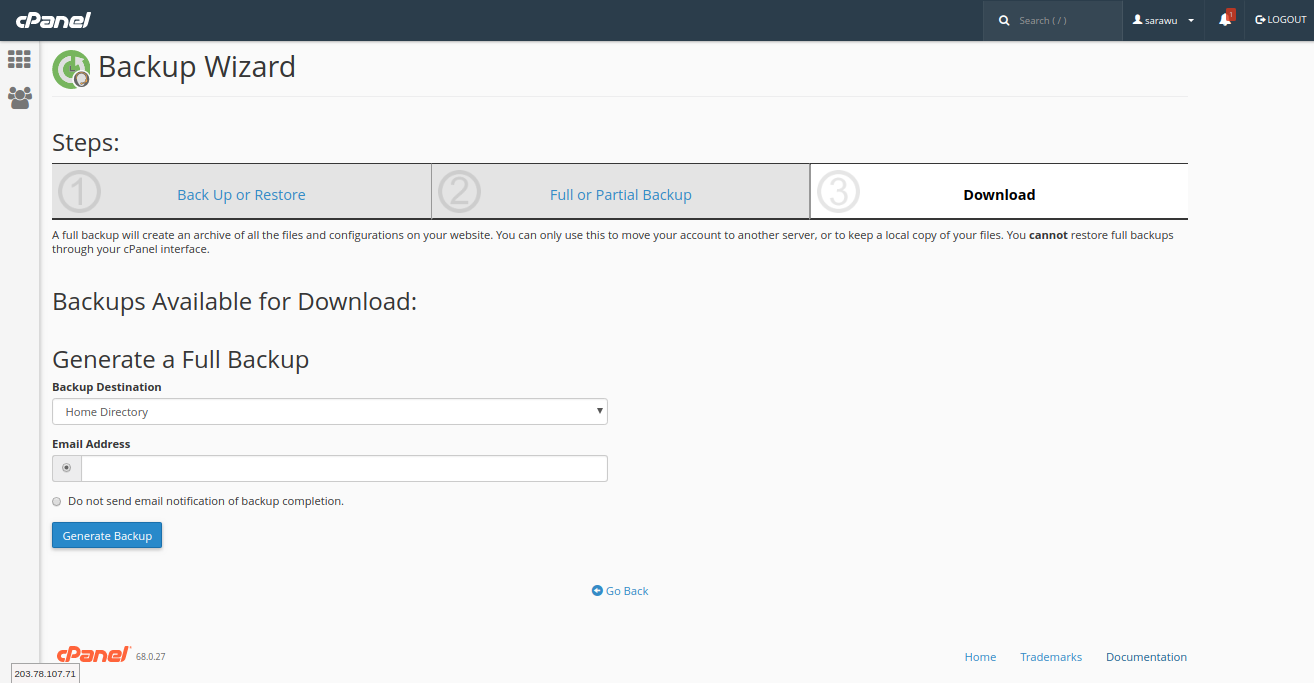Open the User Manager people icon

click(x=19, y=98)
